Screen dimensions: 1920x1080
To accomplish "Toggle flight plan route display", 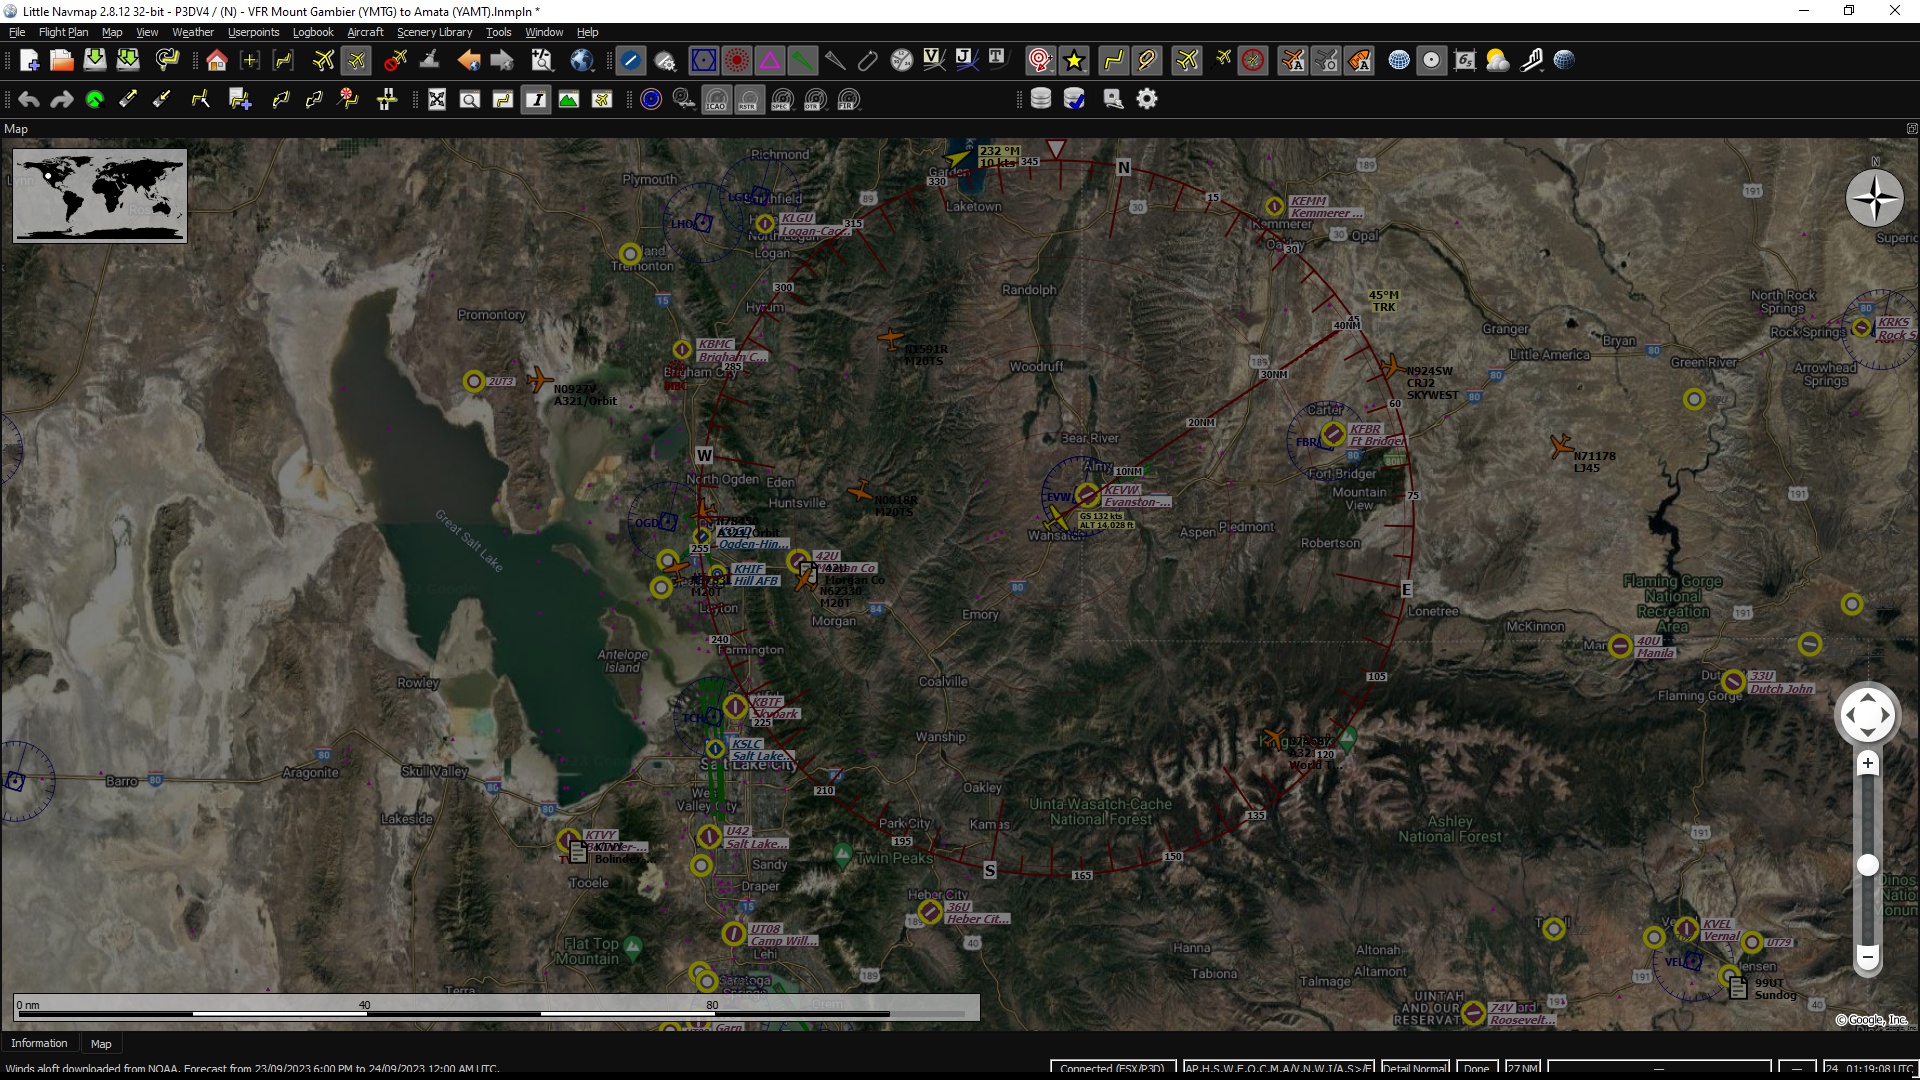I will tap(1113, 61).
